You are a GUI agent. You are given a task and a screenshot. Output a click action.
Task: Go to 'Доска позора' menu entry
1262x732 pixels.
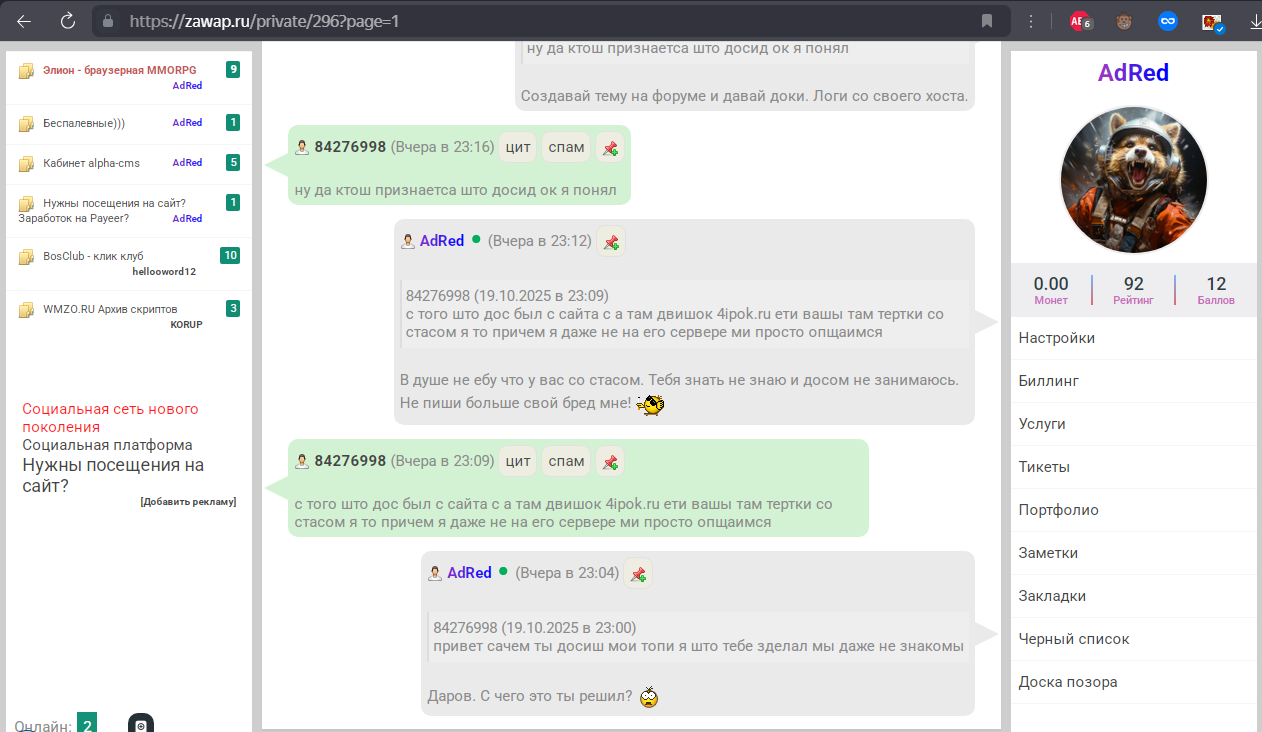click(1067, 682)
